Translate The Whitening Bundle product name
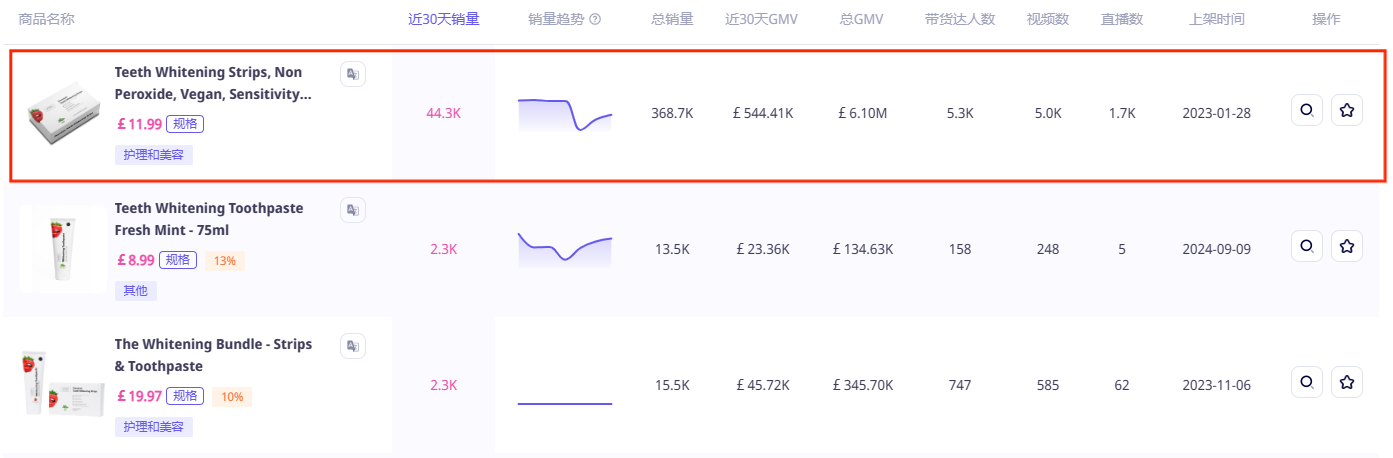 tap(352, 346)
